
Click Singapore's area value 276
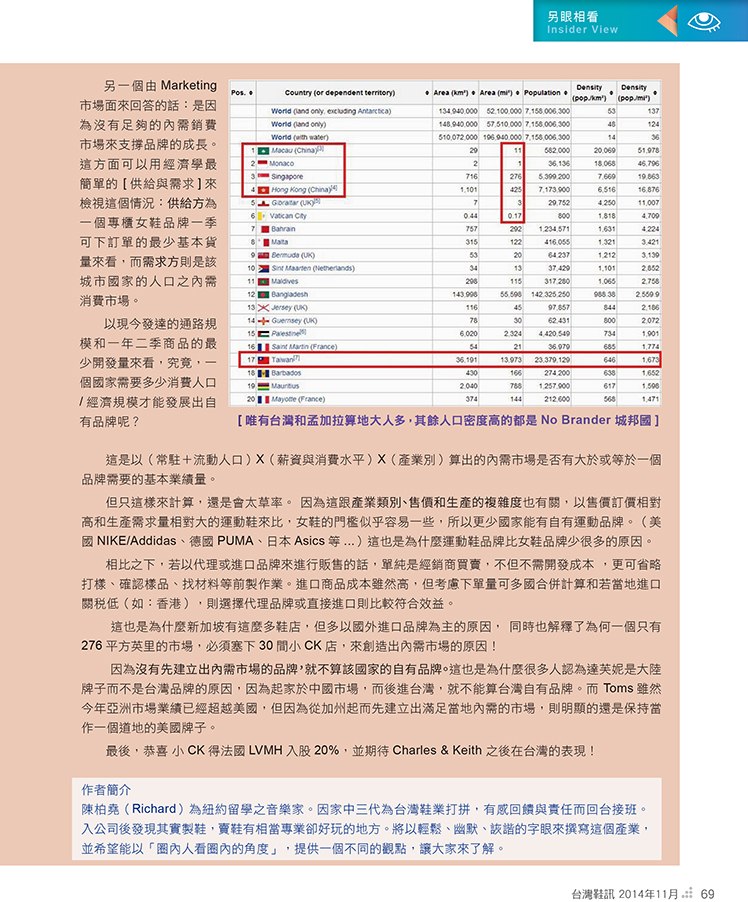[x=516, y=177]
